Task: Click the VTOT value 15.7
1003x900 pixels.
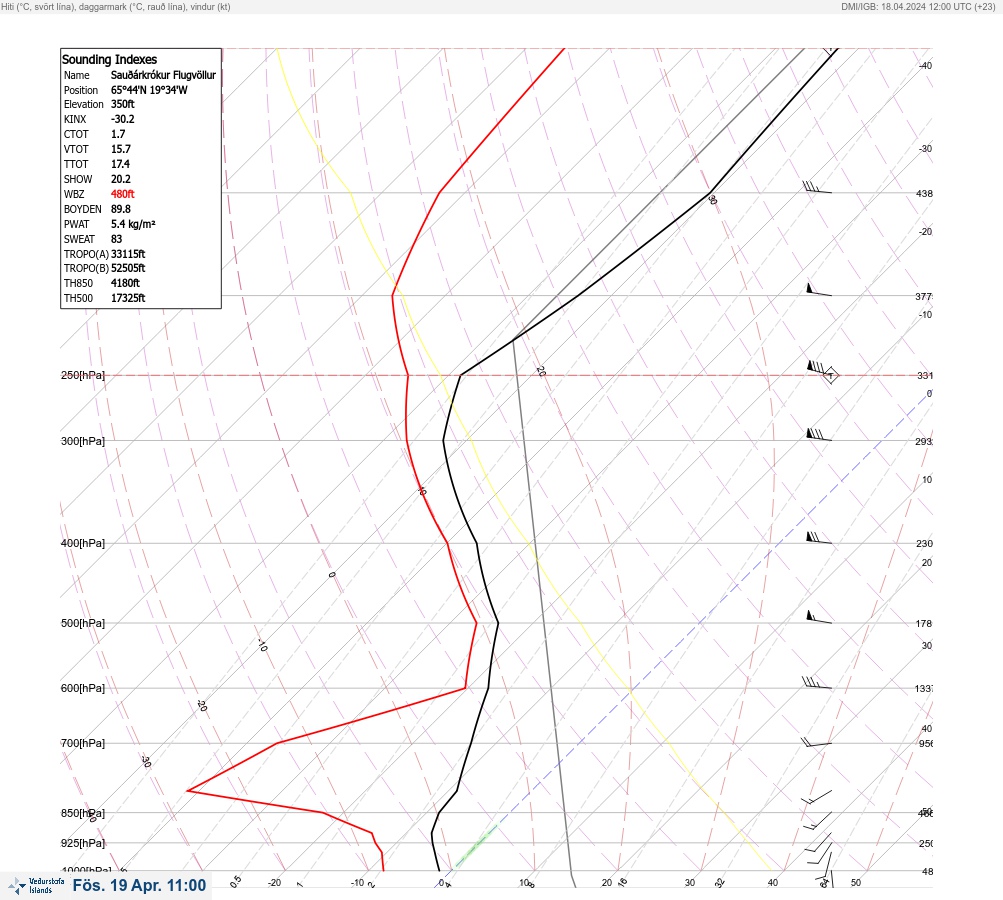Action: 120,149
